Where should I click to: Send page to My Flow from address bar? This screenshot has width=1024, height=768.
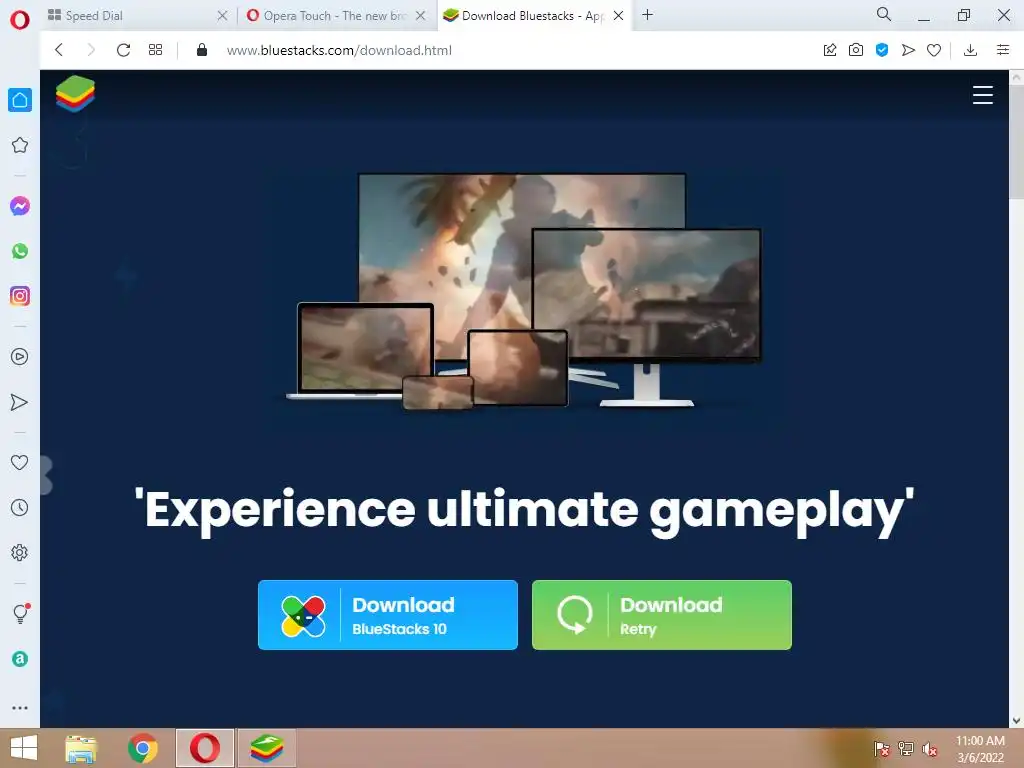click(908, 50)
